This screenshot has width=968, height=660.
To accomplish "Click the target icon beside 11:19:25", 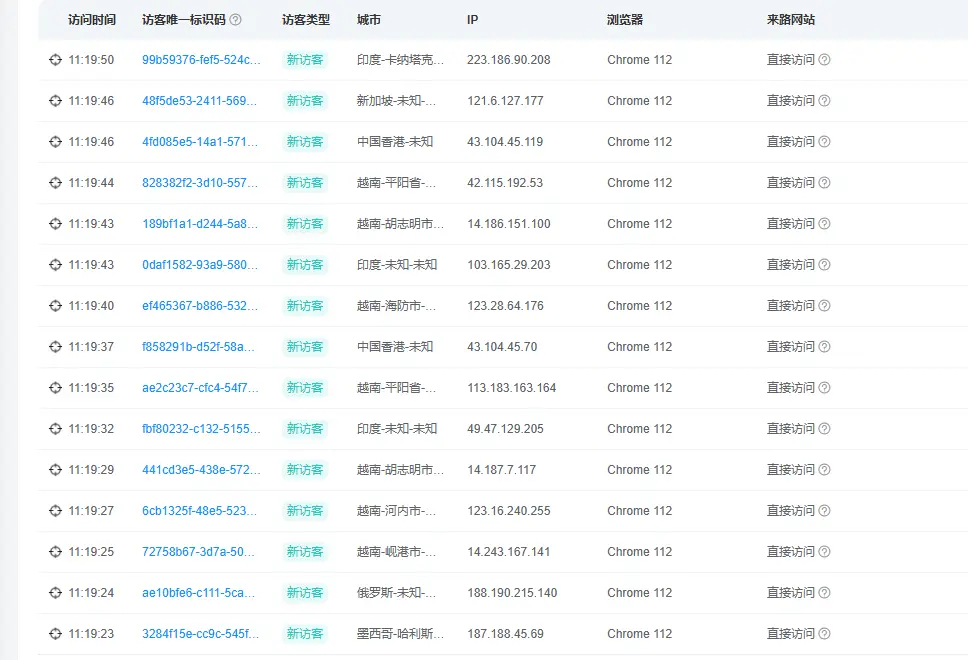I will [x=56, y=552].
